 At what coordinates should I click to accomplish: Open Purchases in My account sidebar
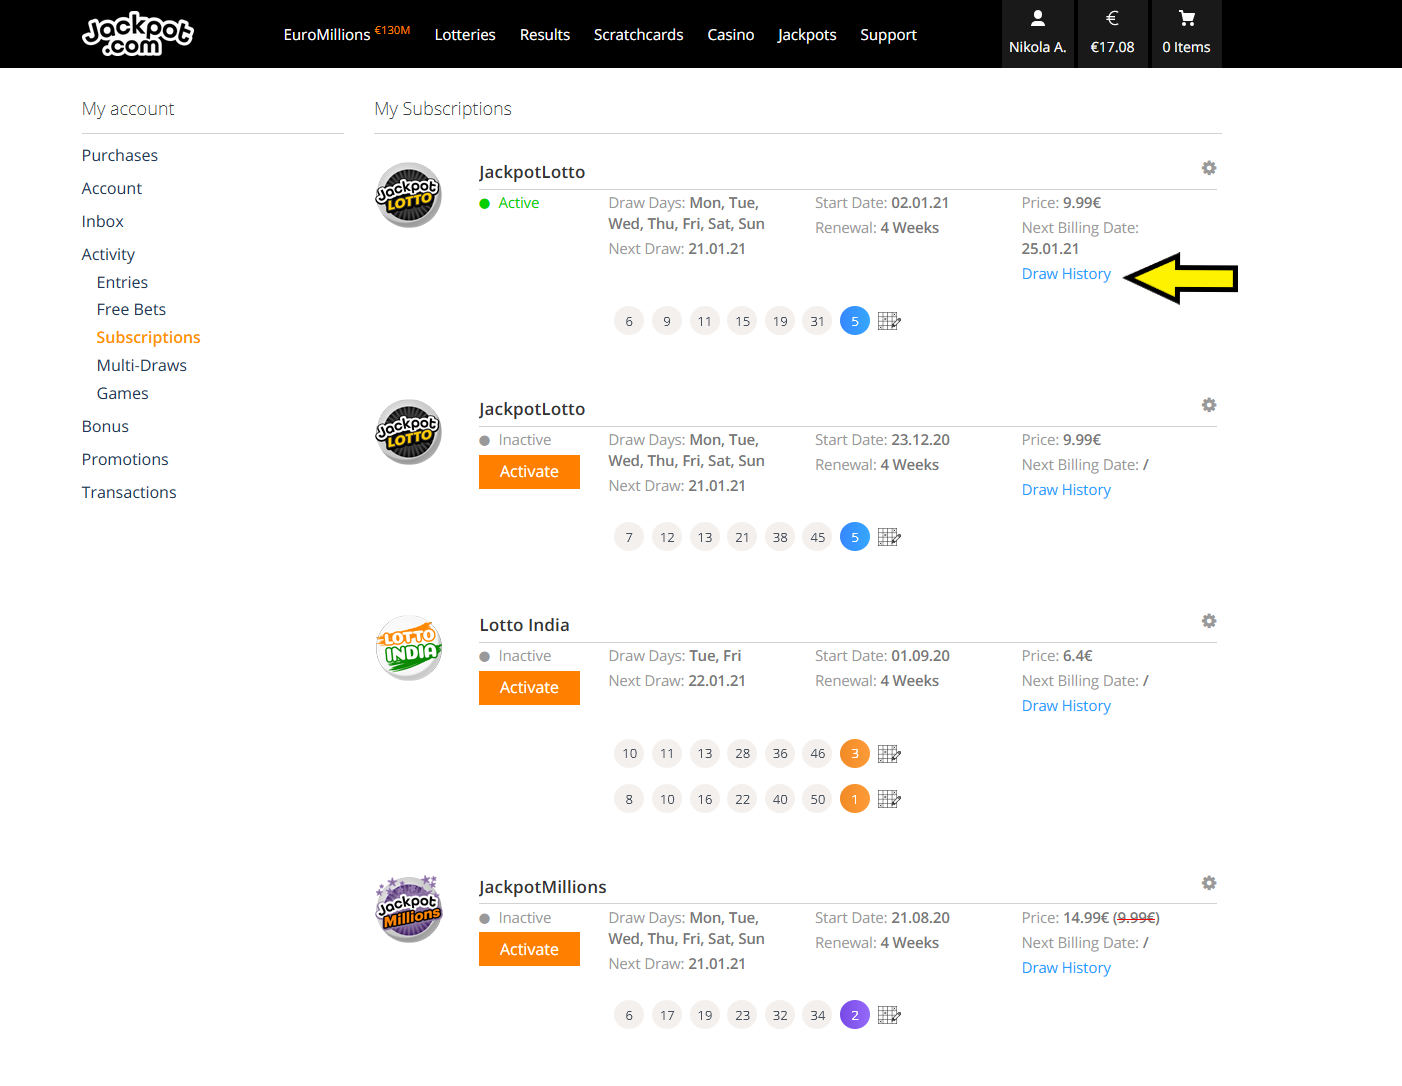(120, 155)
